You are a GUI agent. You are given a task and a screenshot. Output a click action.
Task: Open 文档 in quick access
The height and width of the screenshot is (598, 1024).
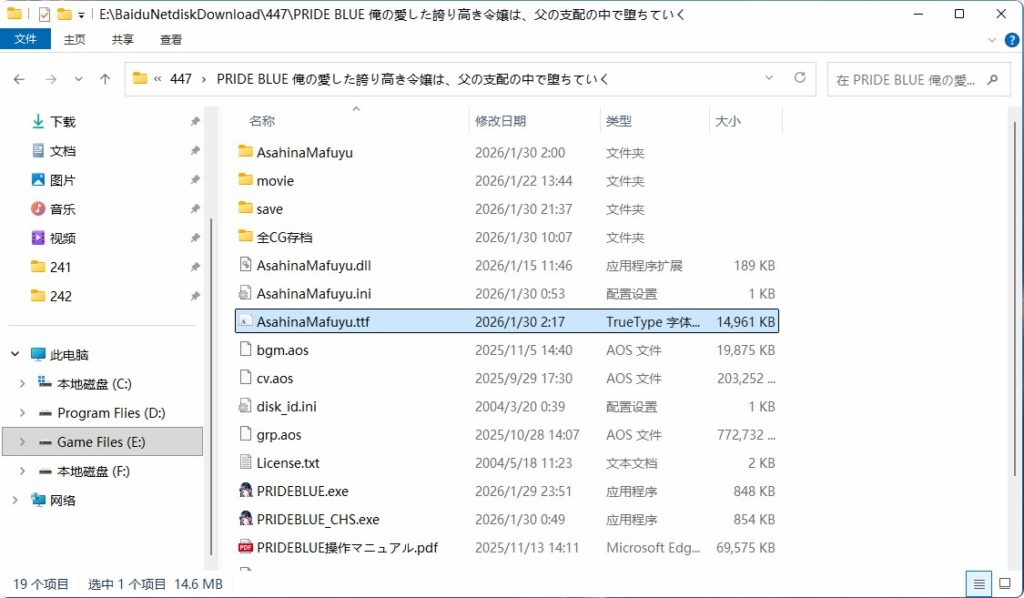tap(63, 151)
